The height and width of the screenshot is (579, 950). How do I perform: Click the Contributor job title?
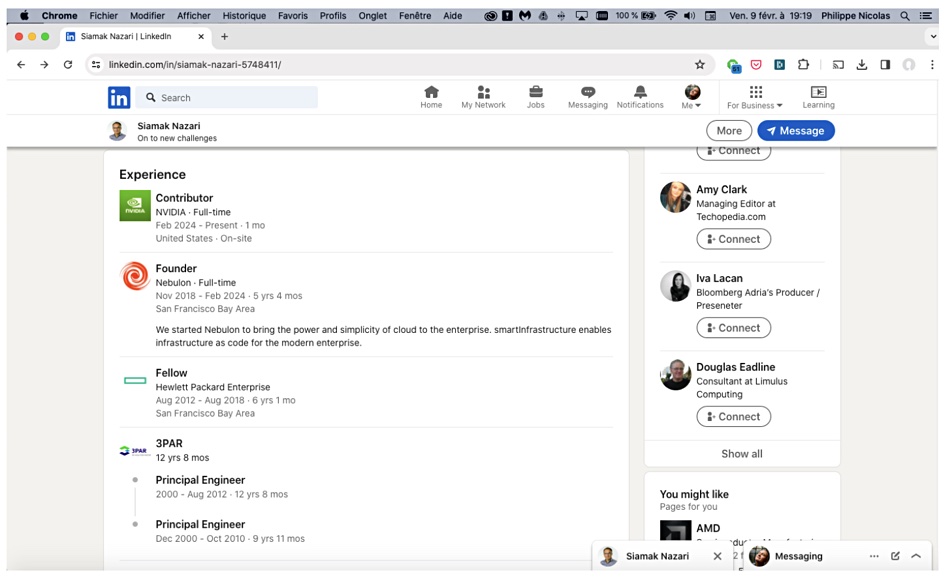(184, 198)
